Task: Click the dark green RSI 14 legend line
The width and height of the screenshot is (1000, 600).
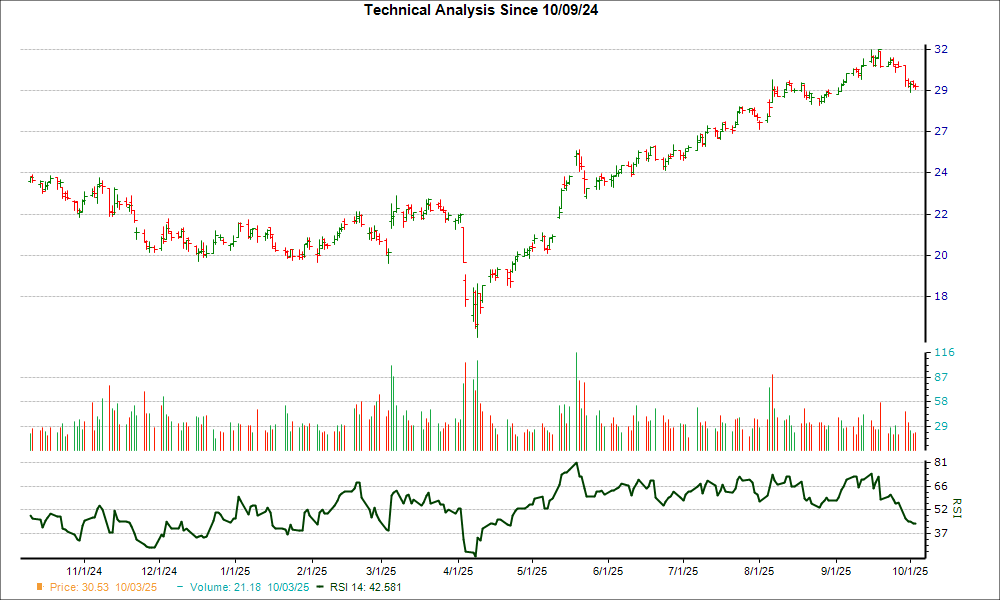Action: [x=319, y=585]
